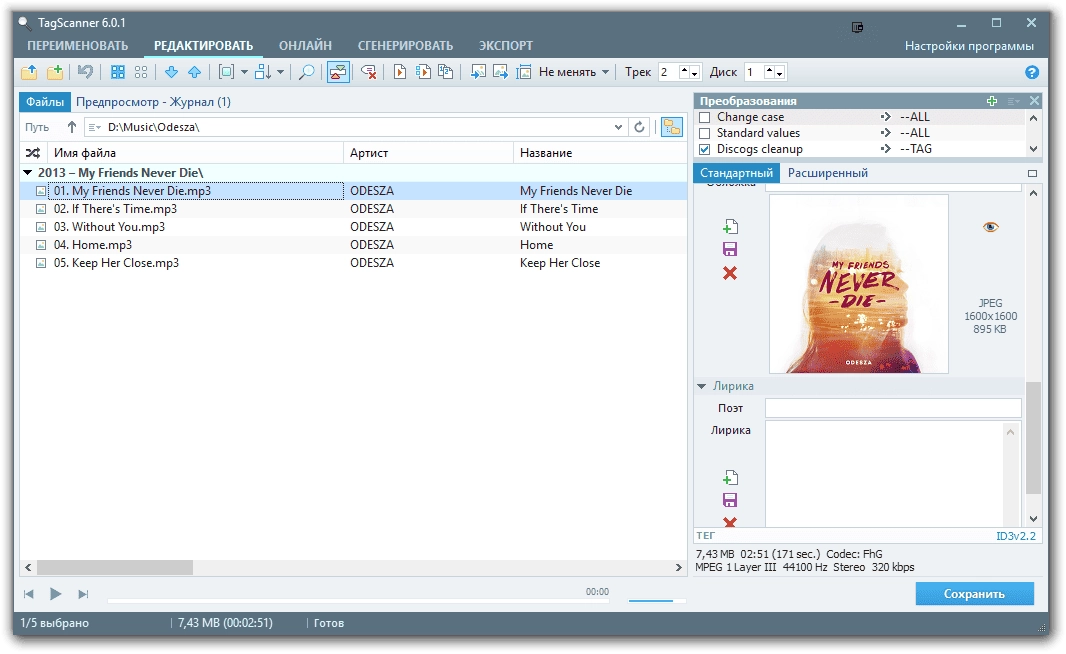The width and height of the screenshot is (1066, 654).
Task: Move file down with blue down arrow
Action: tap(171, 72)
